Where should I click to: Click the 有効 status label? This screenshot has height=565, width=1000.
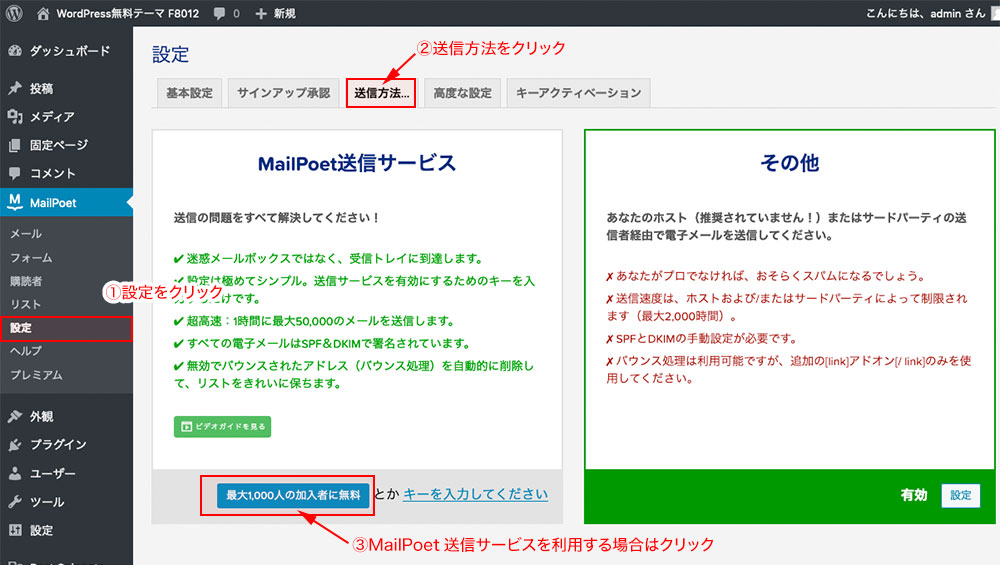click(914, 495)
